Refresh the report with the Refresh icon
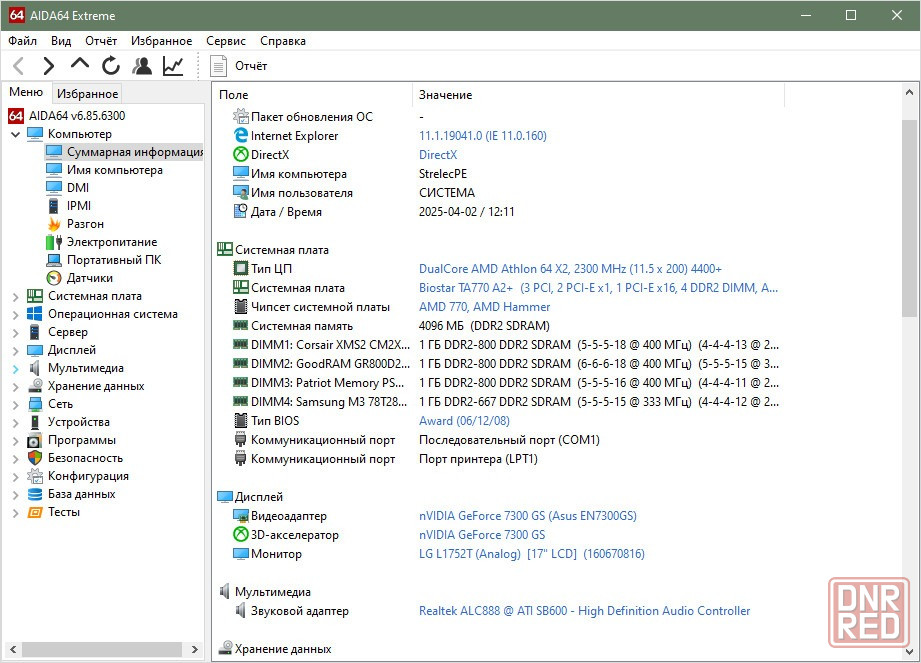 click(110, 66)
